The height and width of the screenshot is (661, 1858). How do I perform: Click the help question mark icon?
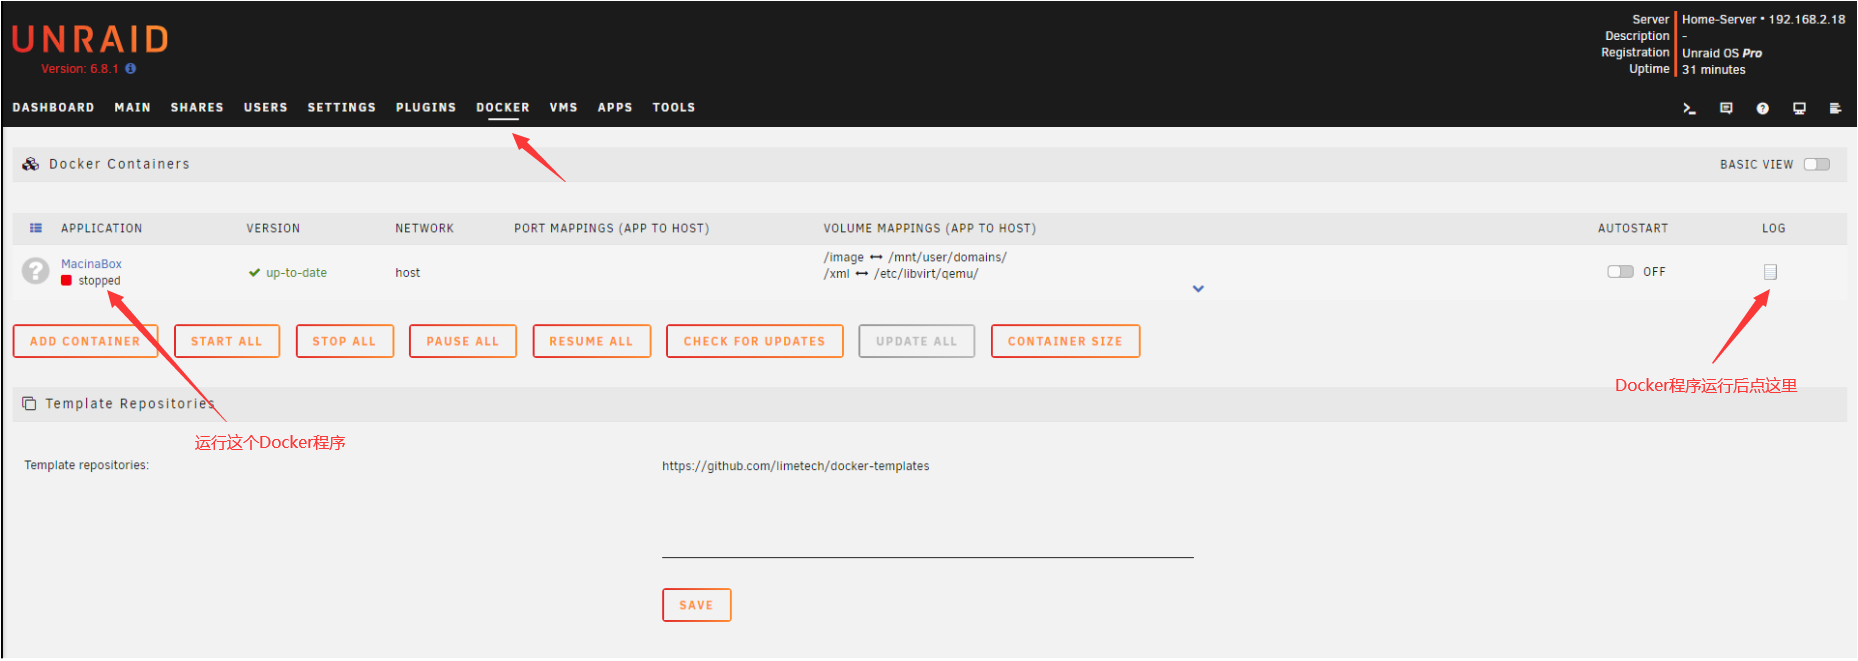pos(1763,108)
